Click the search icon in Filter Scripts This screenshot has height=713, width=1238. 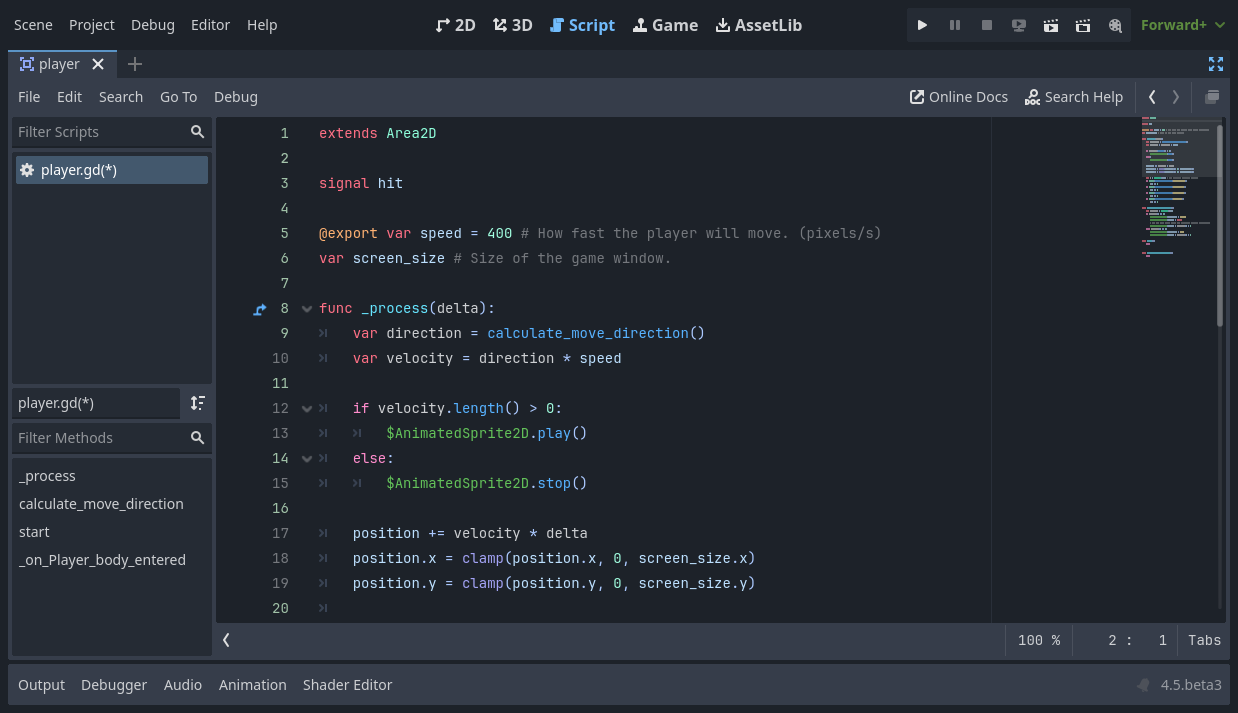click(197, 131)
